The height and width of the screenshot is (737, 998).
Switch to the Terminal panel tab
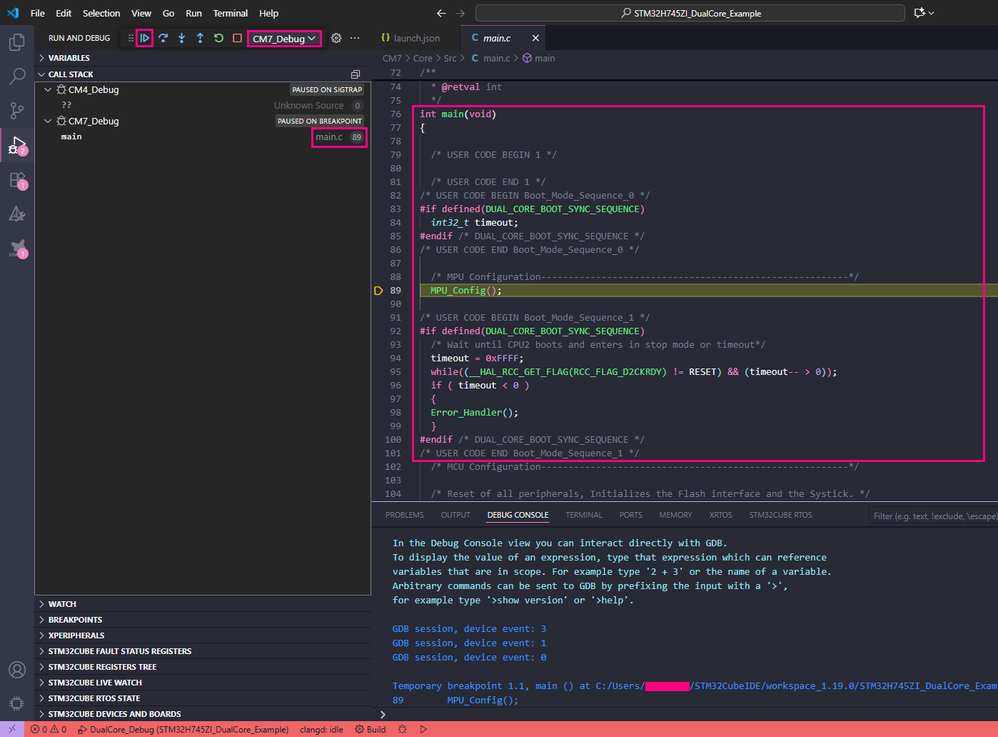click(583, 515)
